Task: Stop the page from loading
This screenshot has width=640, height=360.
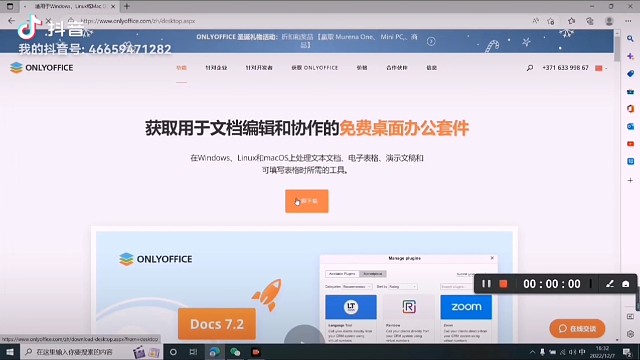Action: click(x=48, y=21)
